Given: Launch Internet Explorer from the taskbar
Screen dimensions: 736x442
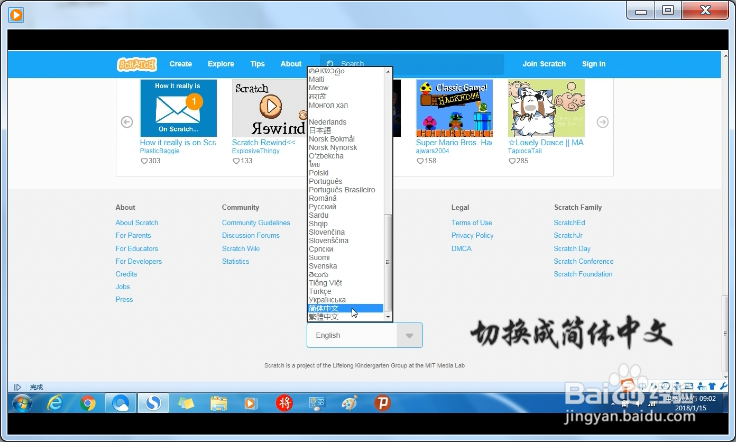Looking at the screenshot, I should (x=55, y=403).
